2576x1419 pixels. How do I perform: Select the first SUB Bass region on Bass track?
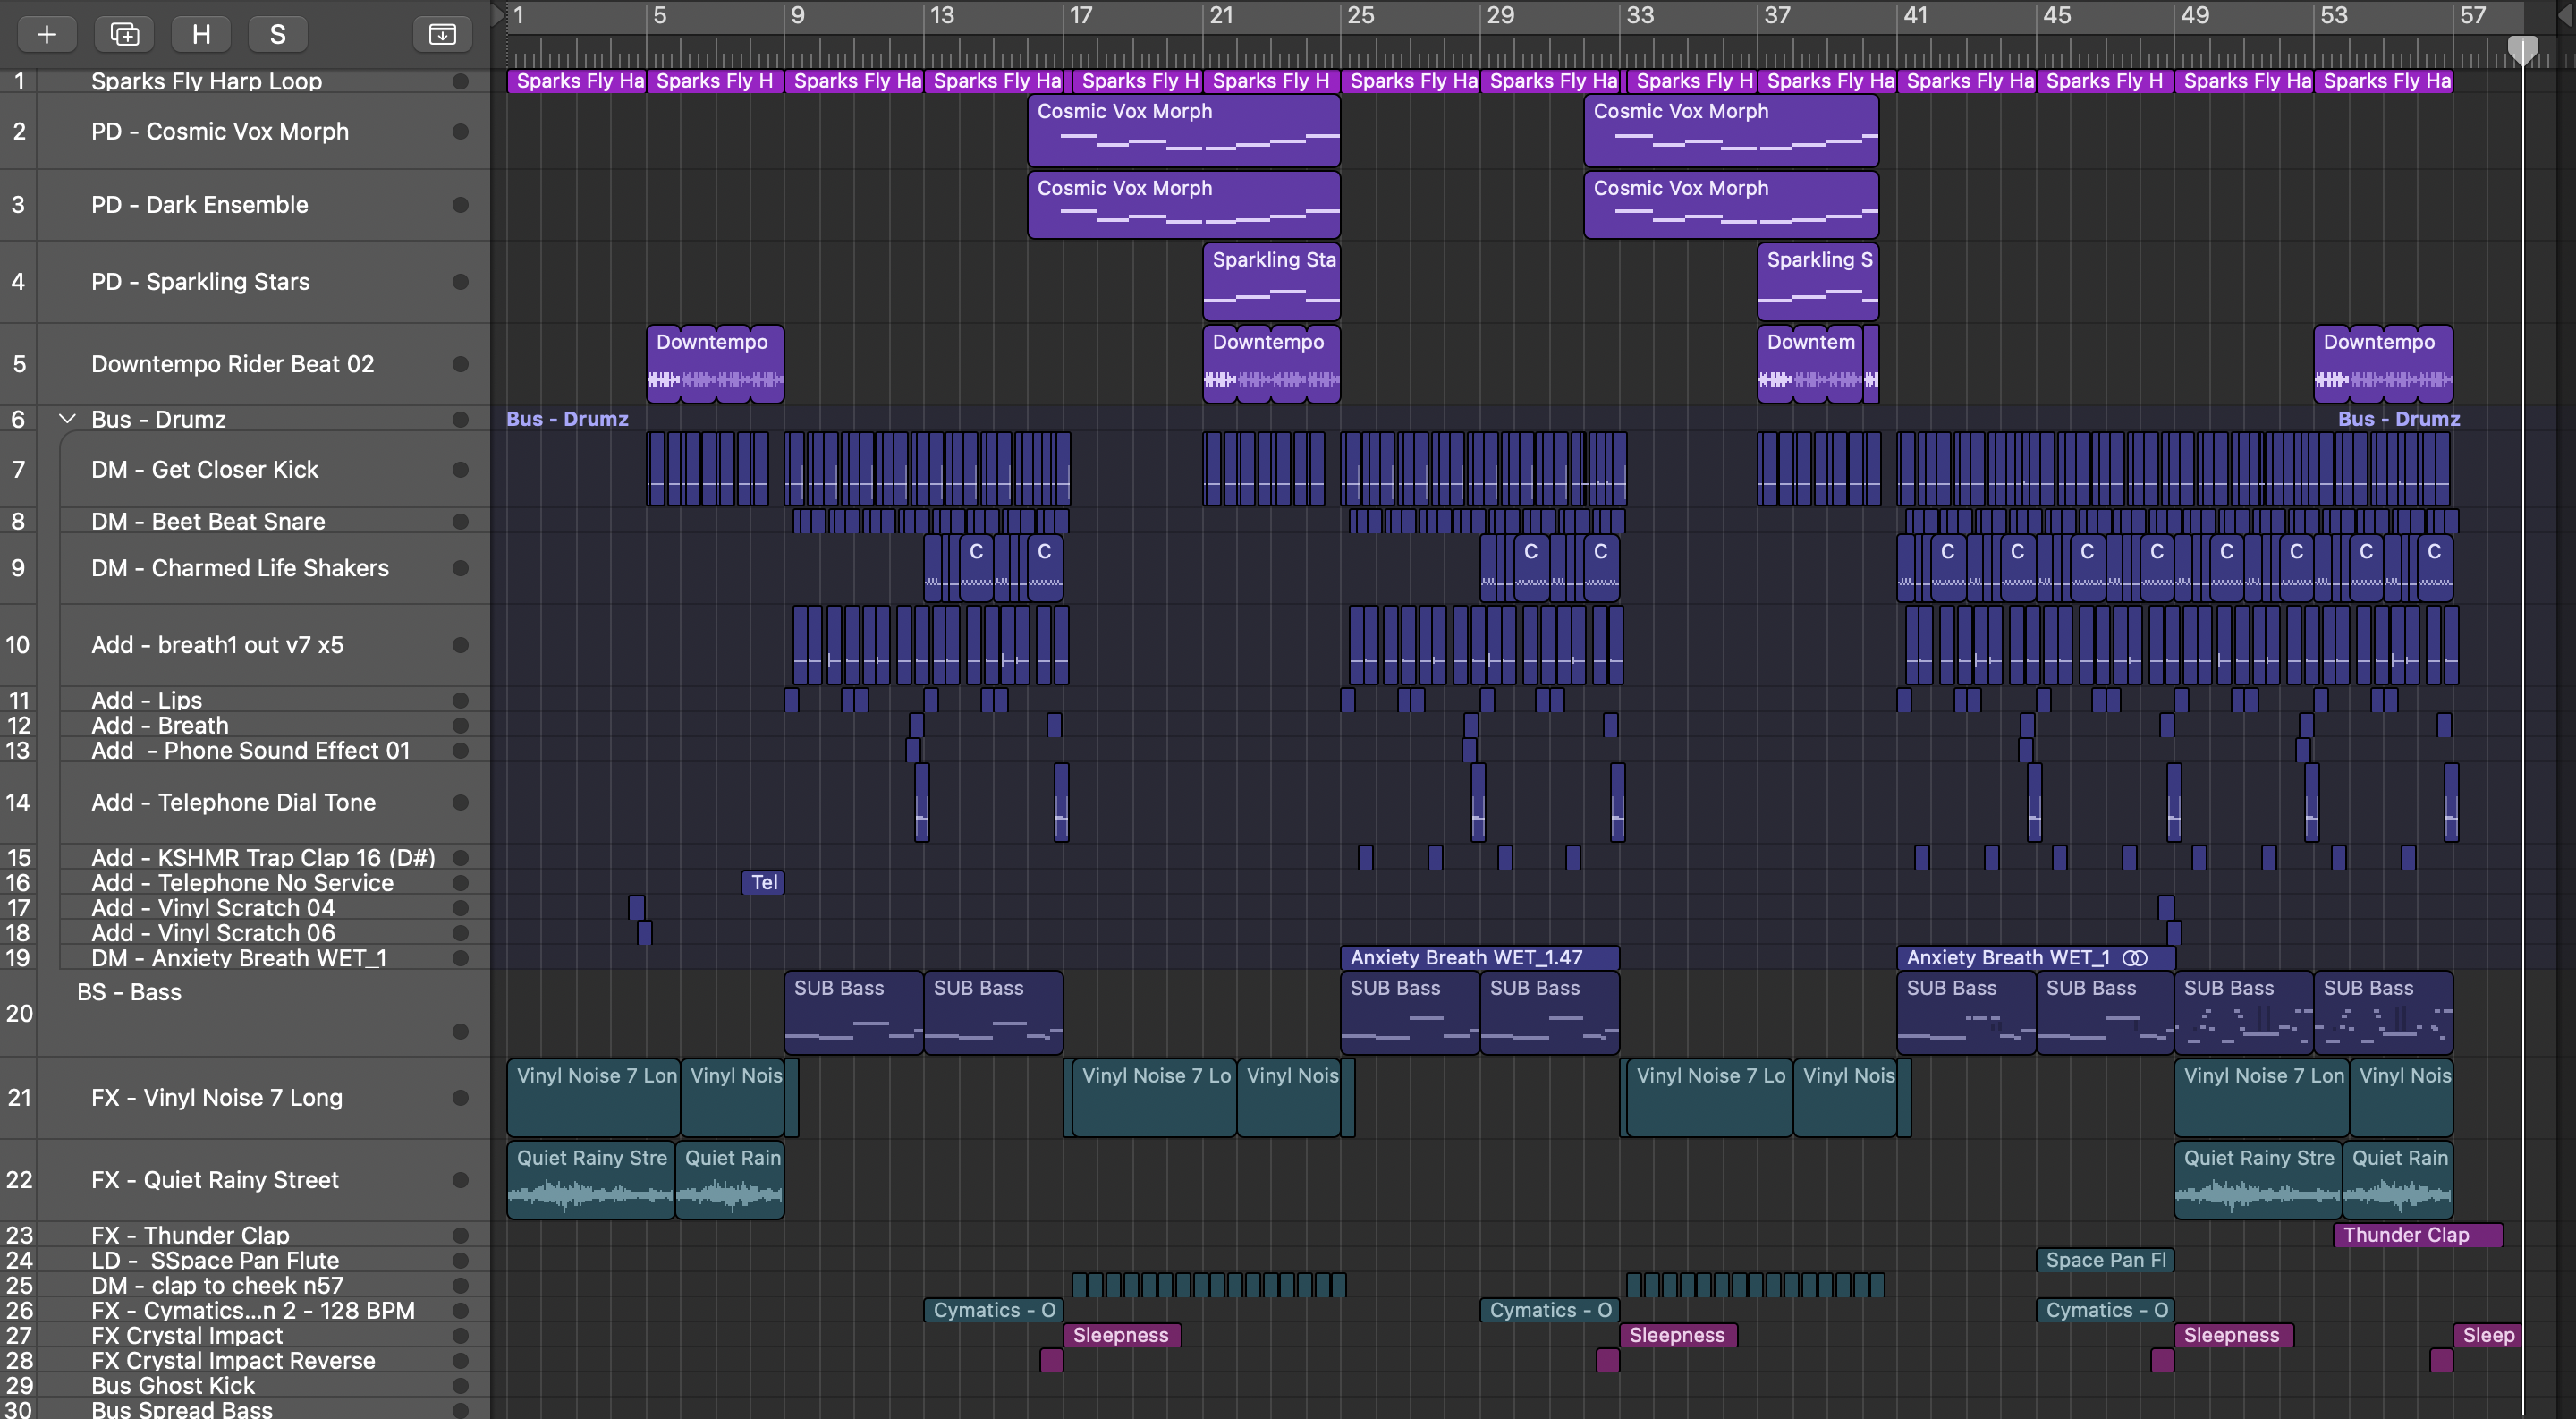[852, 1012]
